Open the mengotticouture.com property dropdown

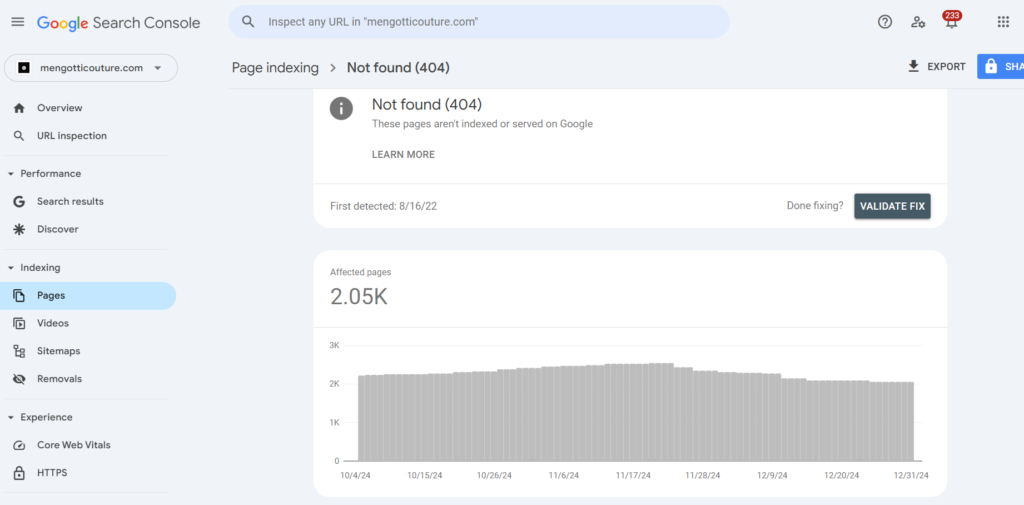pos(91,68)
